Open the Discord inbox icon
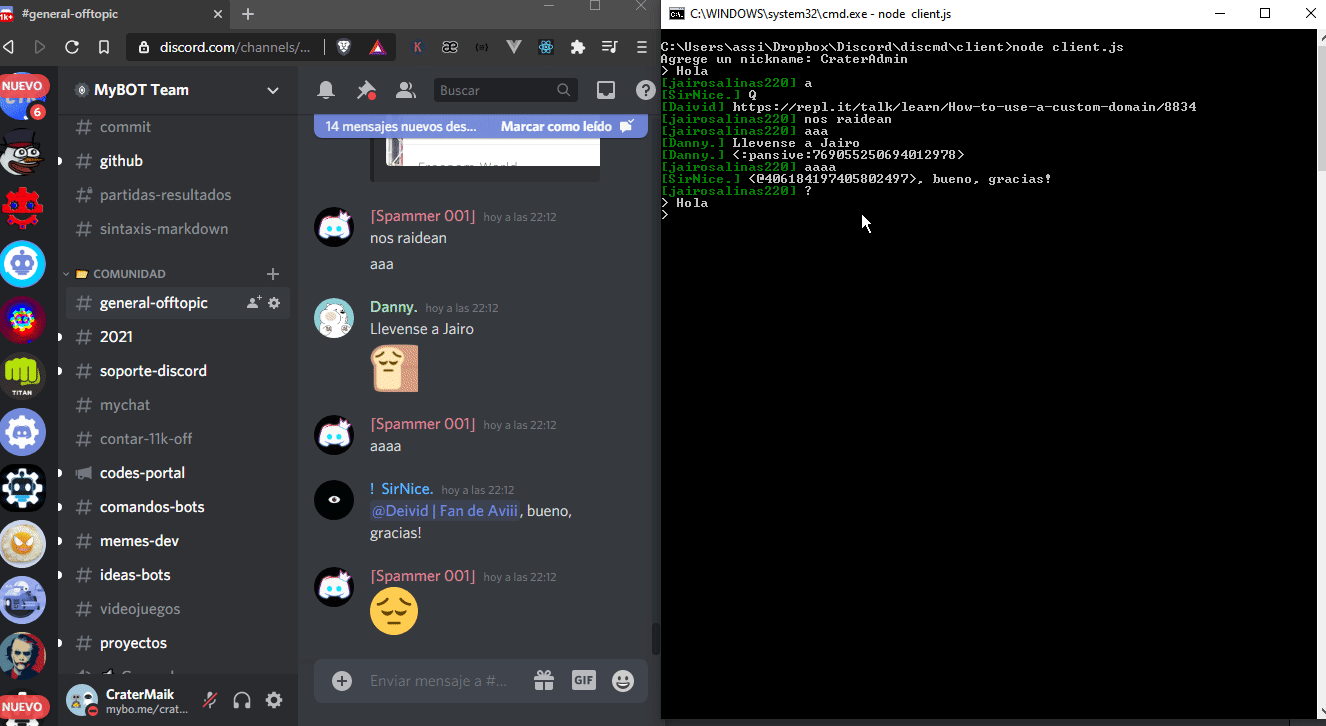 pyautogui.click(x=606, y=90)
